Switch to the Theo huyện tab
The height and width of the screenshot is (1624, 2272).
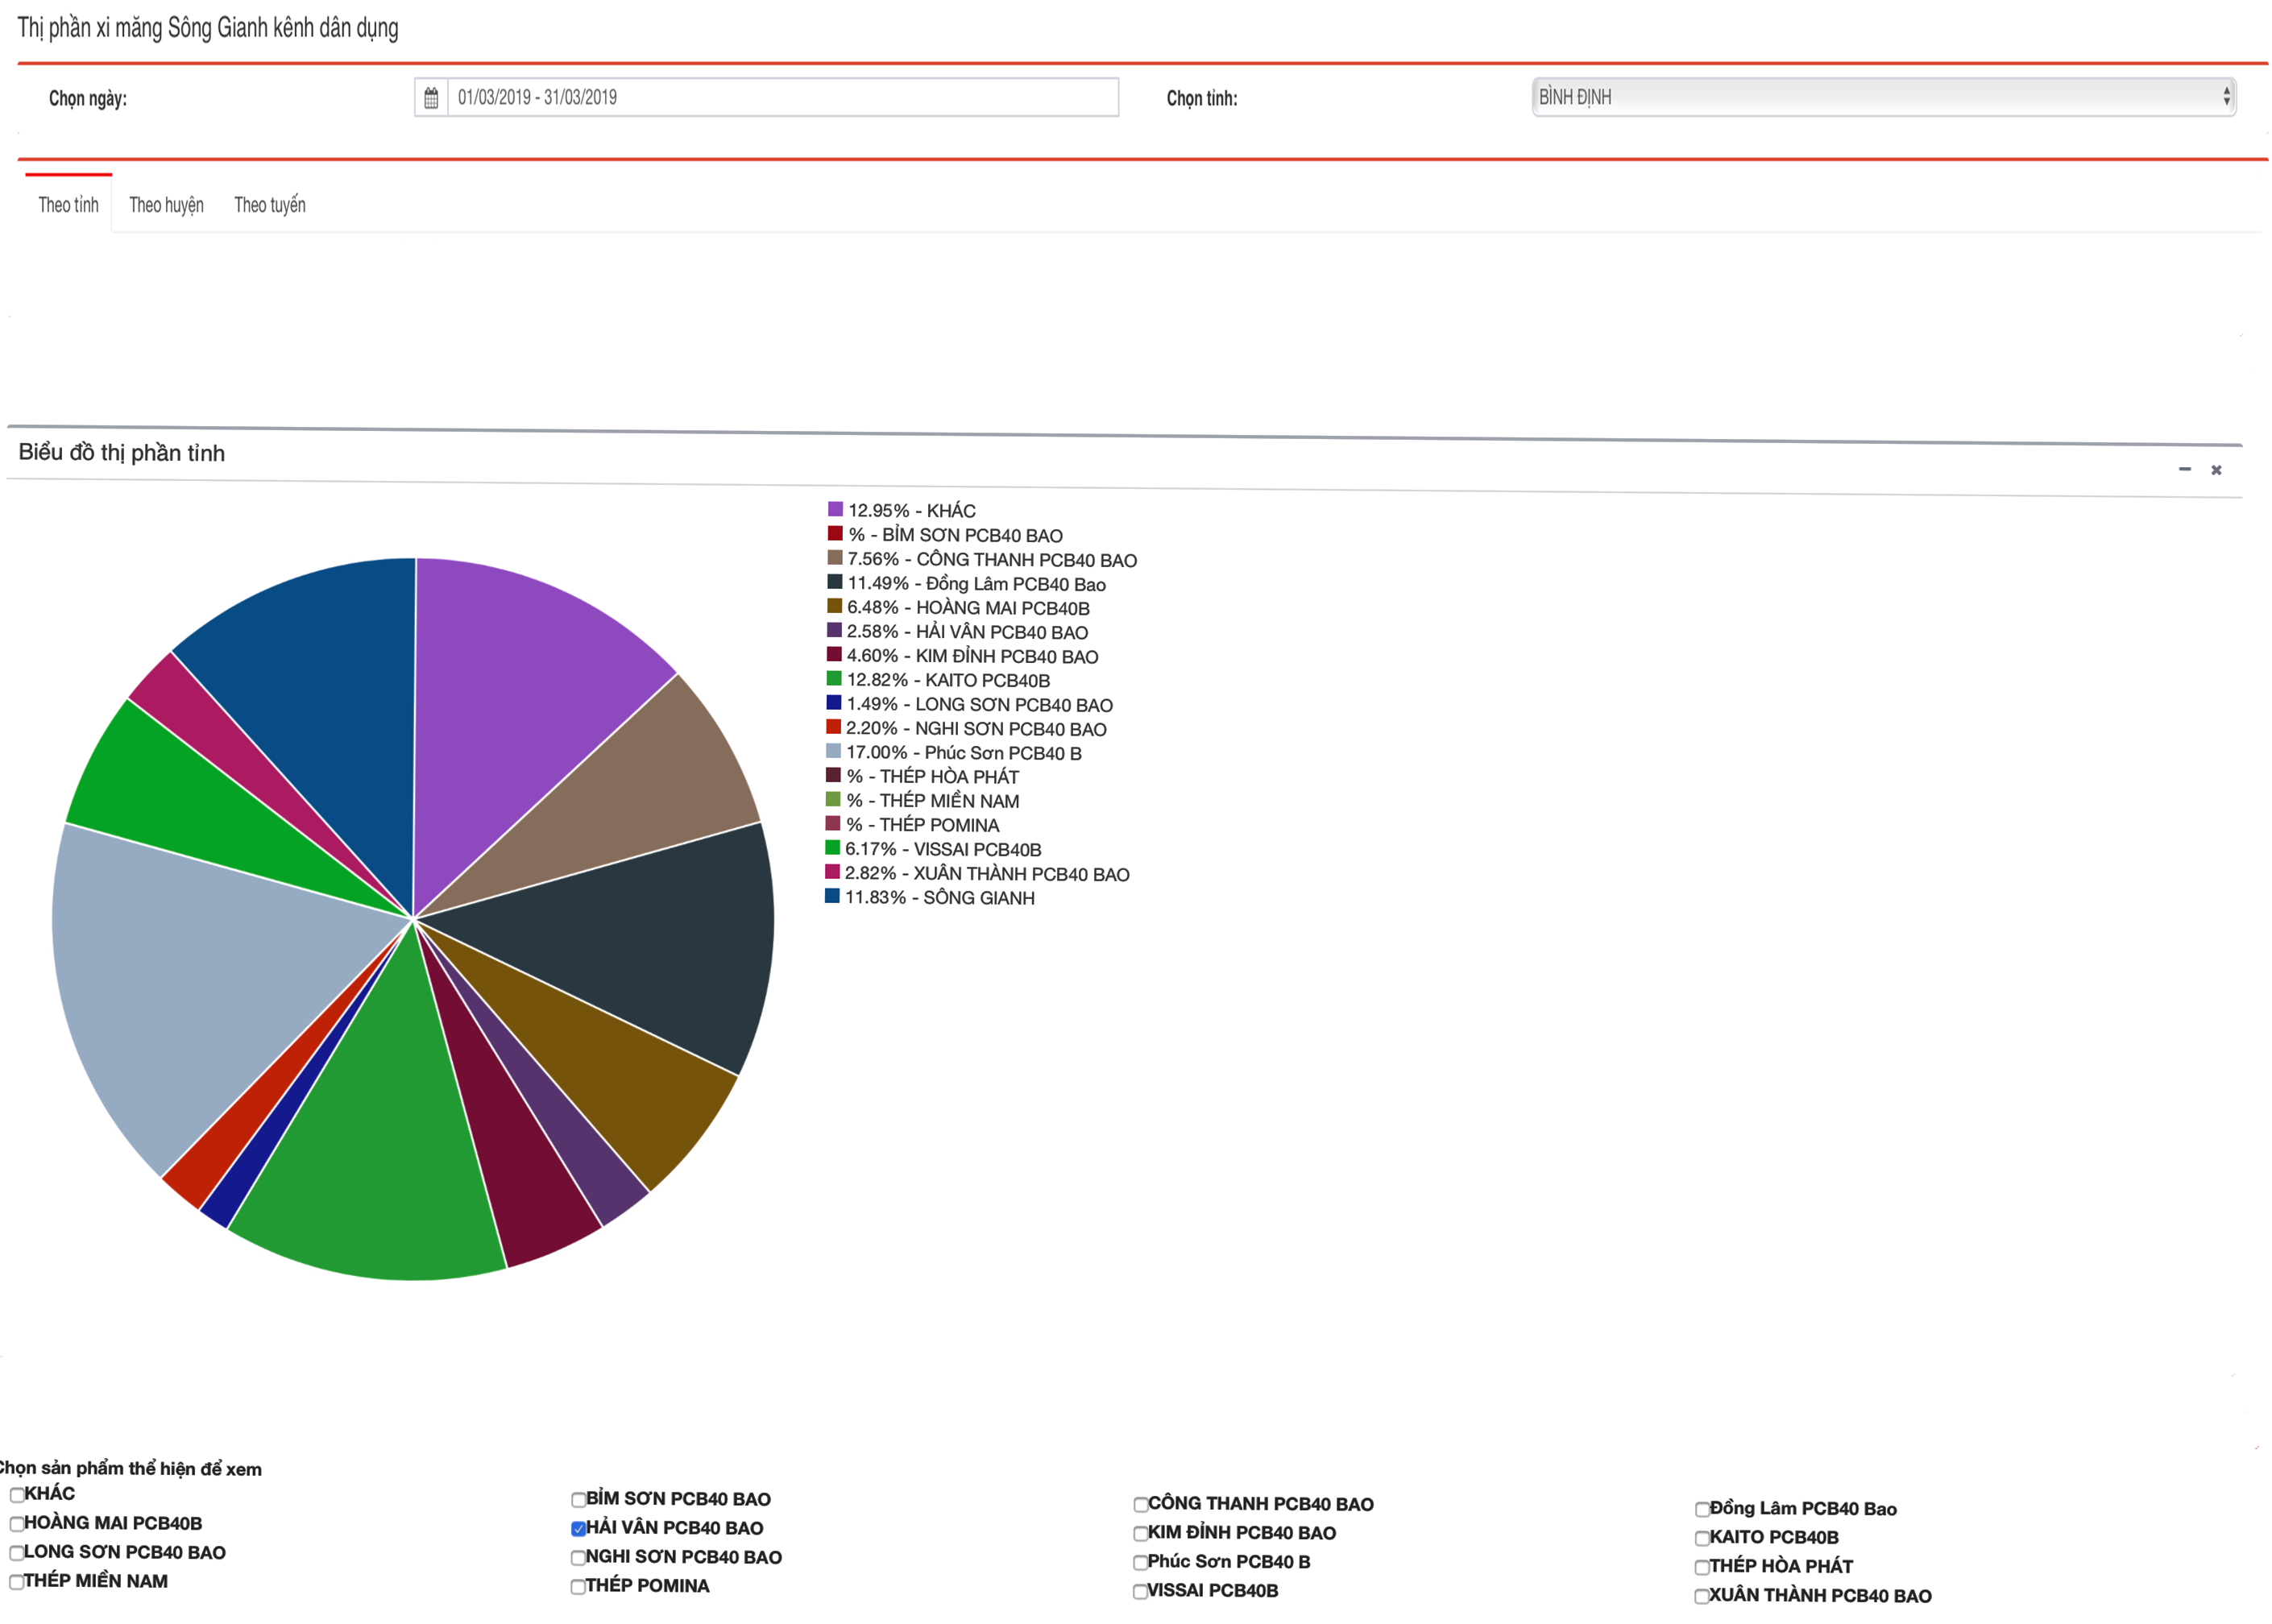(x=166, y=204)
